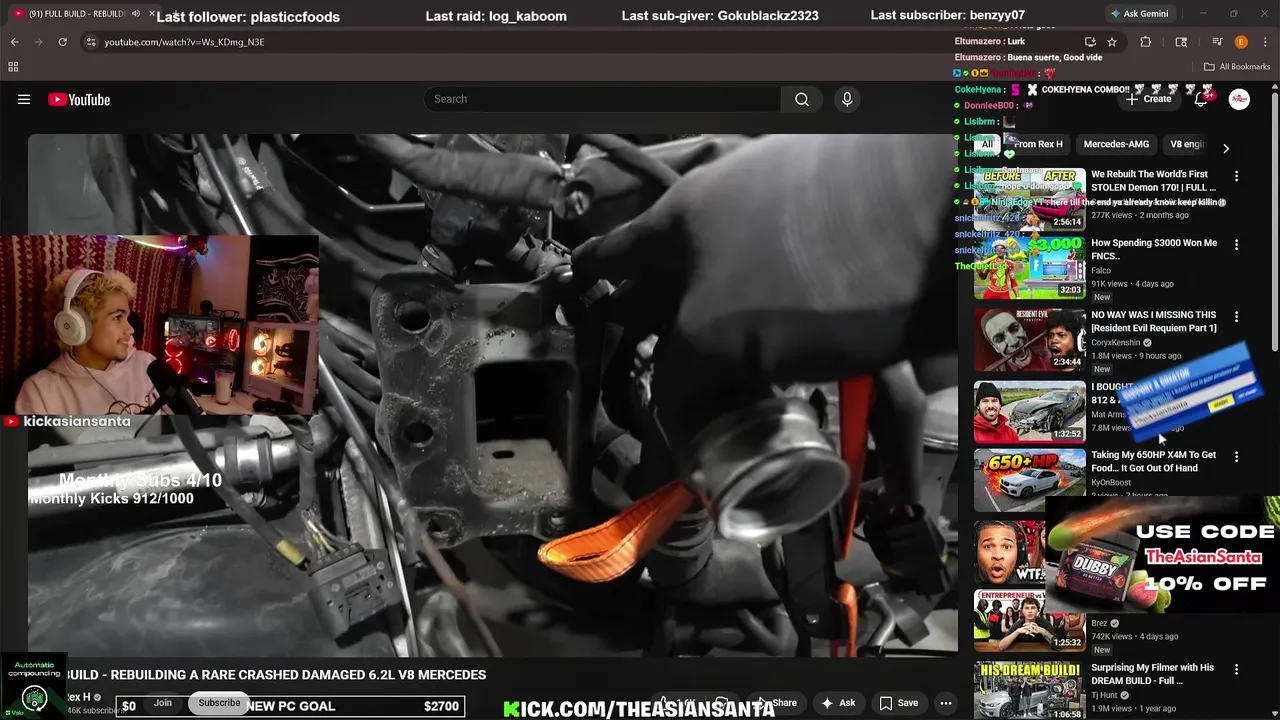Select the V8 engine filter chip
The image size is (1280, 720).
pos(1188,144)
